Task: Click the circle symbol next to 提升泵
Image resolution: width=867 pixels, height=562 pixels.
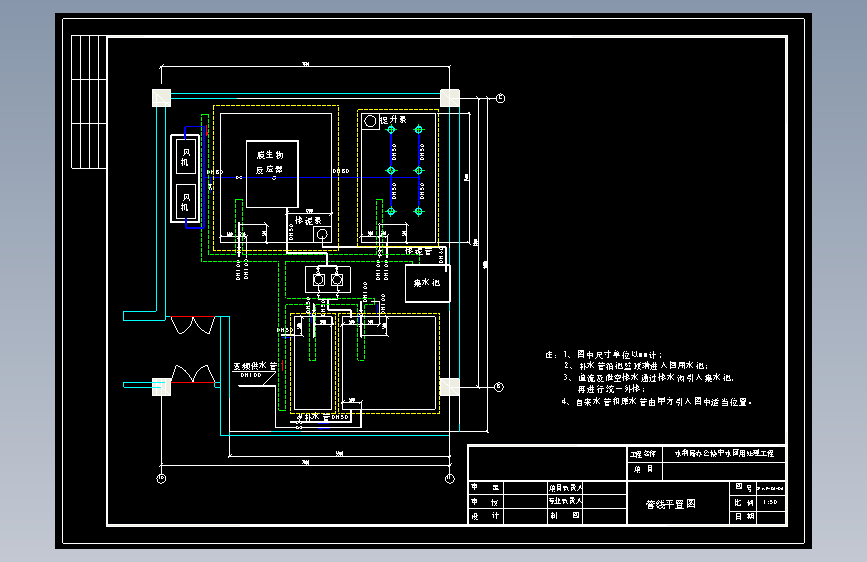Action: (x=370, y=121)
